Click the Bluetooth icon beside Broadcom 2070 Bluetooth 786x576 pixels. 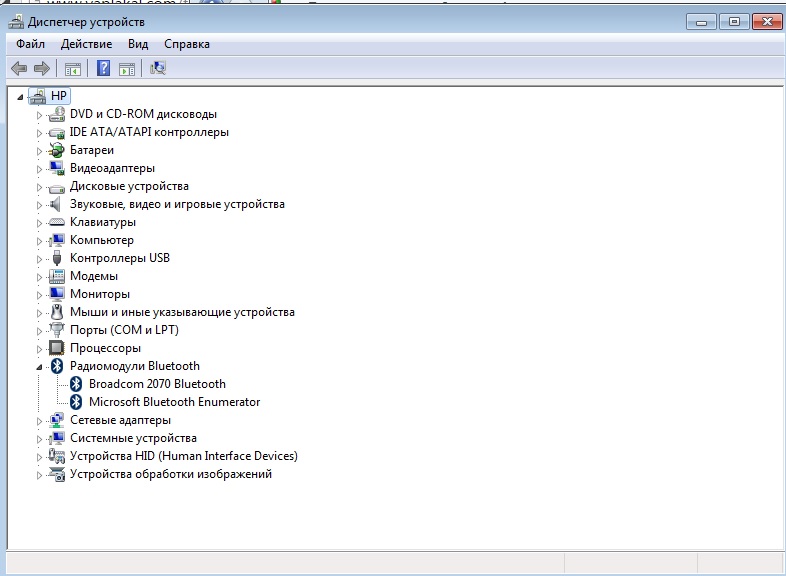point(76,384)
